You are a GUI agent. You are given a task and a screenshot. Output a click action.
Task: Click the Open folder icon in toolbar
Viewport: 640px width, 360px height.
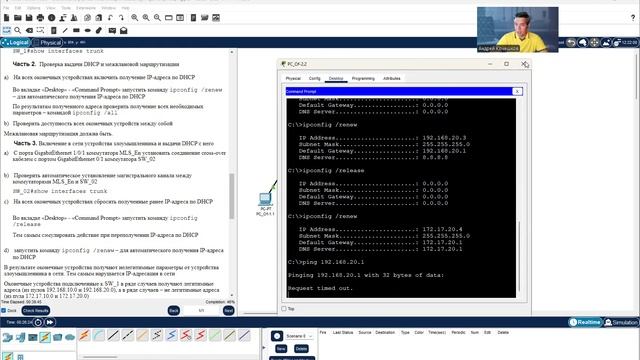(18, 18)
